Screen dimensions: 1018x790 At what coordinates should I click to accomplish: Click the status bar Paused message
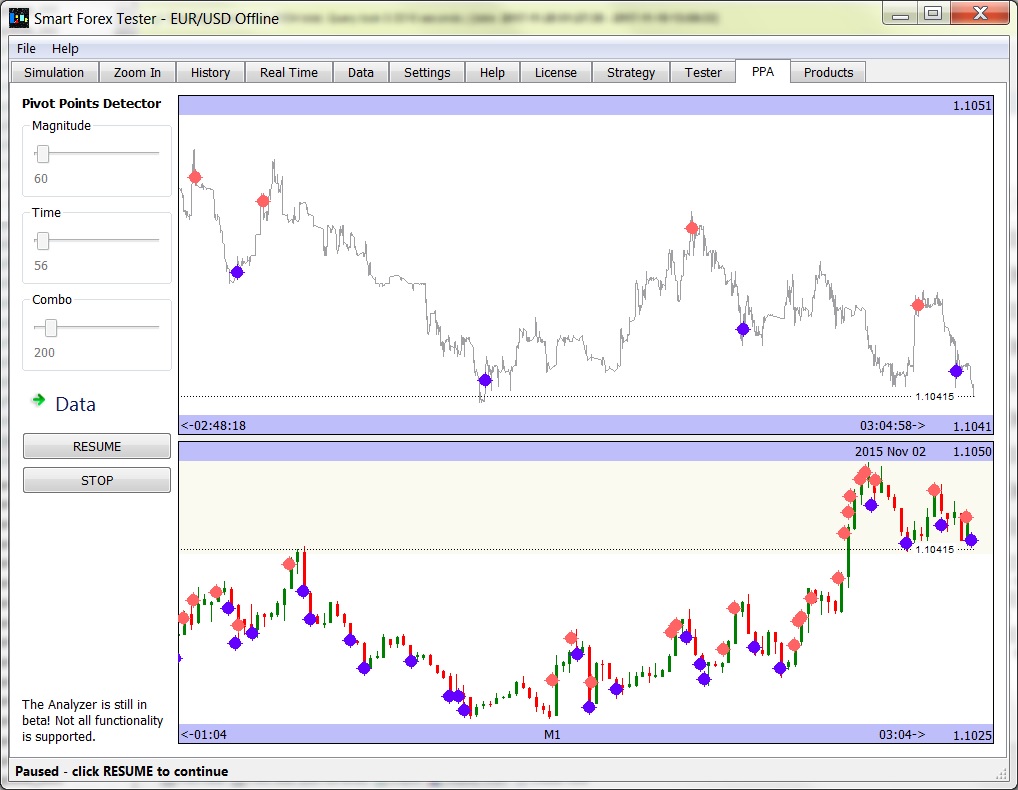[x=121, y=771]
